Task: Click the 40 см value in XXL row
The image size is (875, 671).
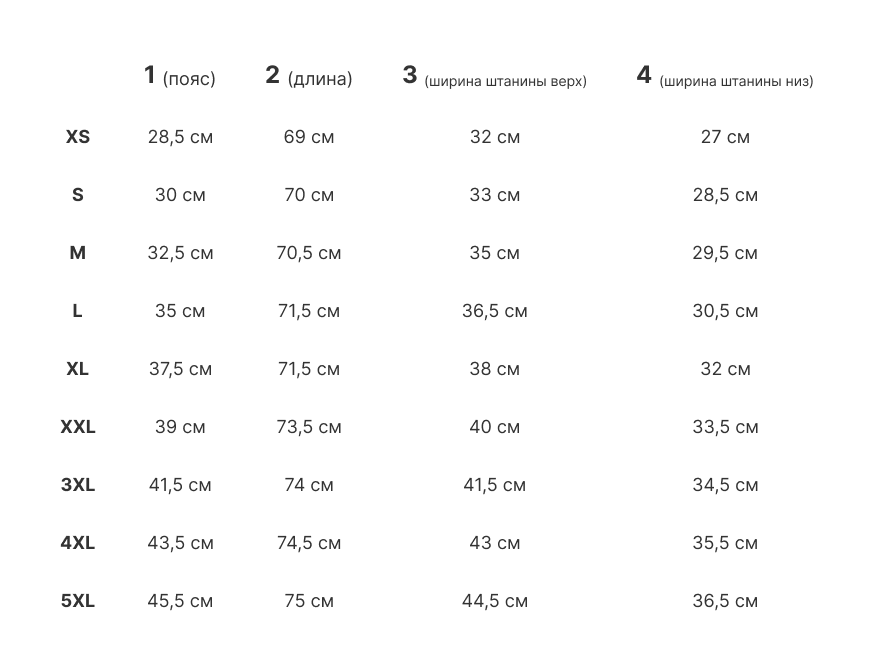Action: (x=495, y=427)
